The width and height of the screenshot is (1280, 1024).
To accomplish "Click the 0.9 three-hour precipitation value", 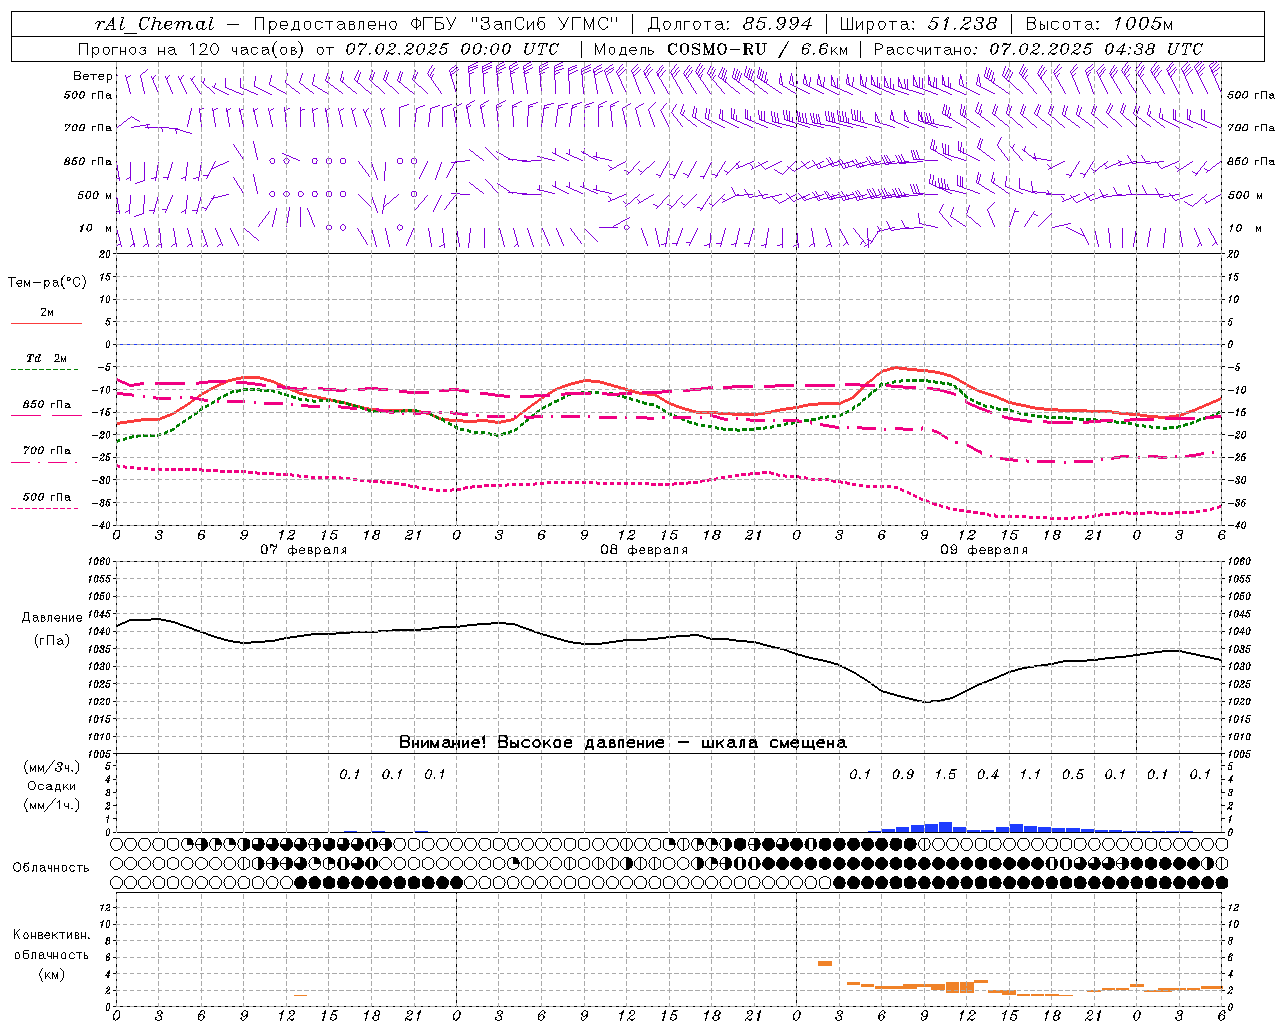I will [x=903, y=774].
